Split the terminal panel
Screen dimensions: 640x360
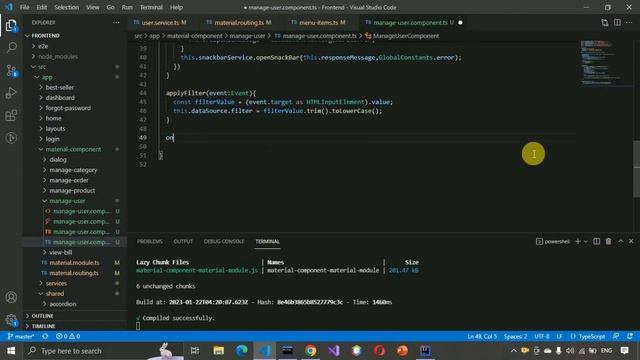[x=596, y=241]
